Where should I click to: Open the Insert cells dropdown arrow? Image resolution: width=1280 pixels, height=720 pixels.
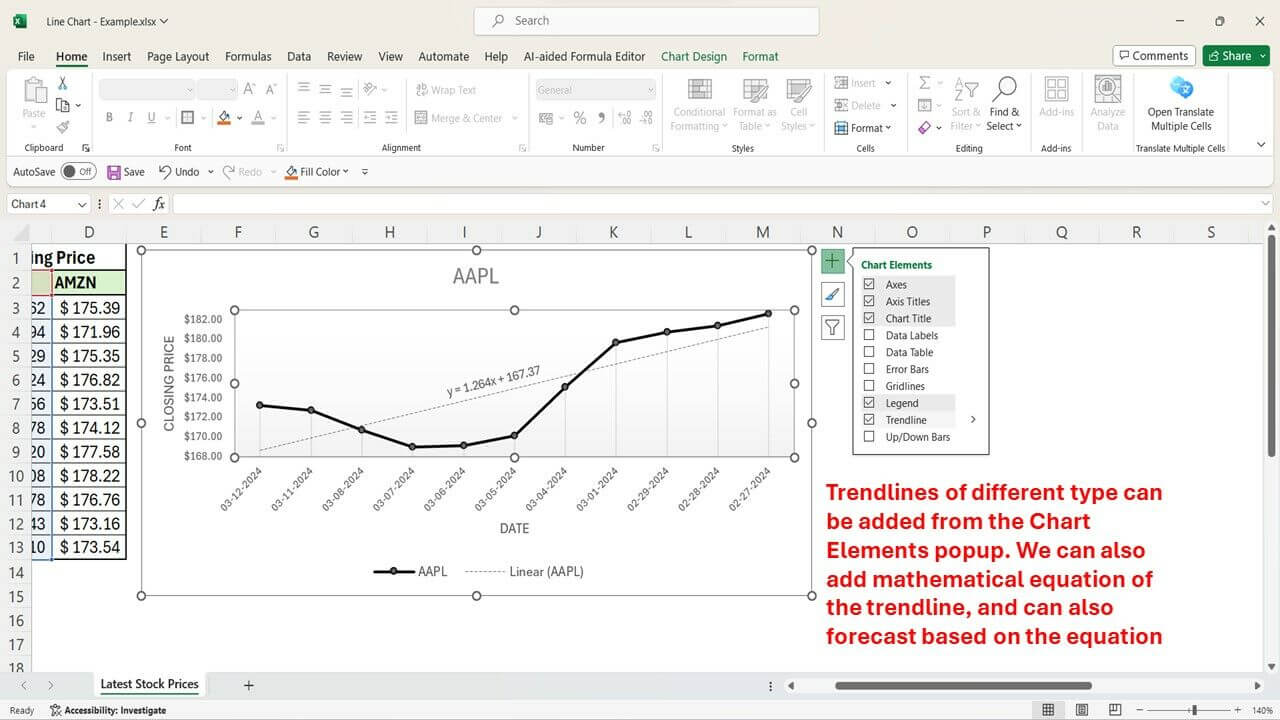click(888, 83)
